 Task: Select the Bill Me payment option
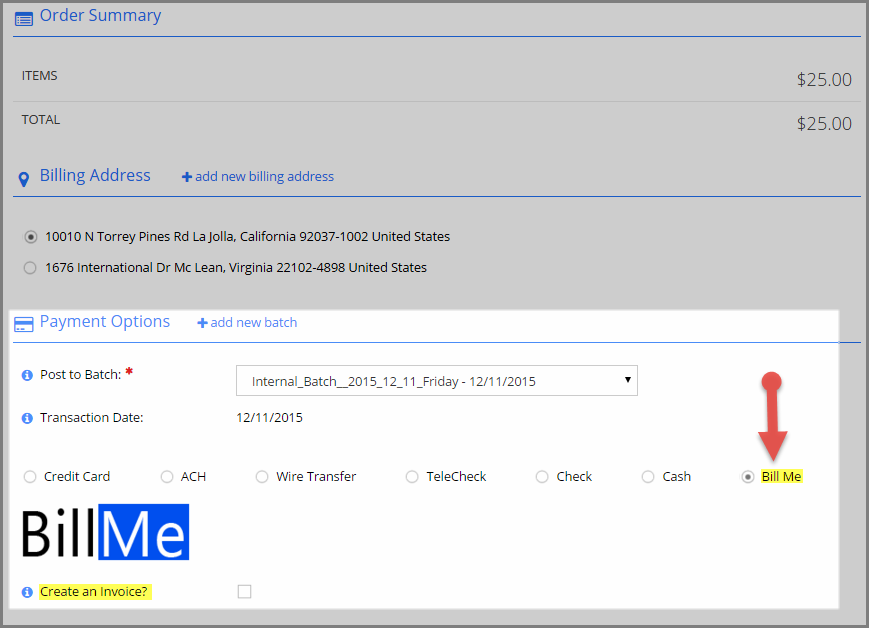pos(748,477)
